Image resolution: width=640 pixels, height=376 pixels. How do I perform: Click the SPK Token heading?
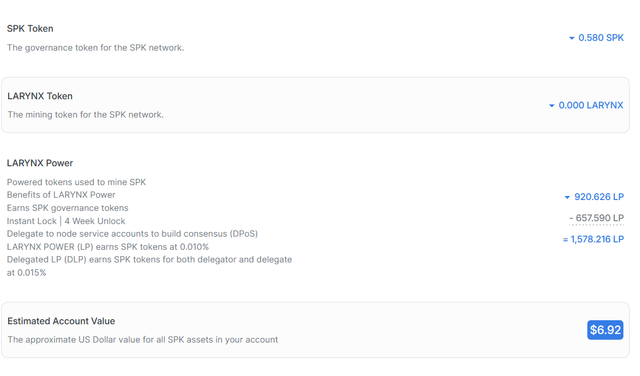point(30,29)
